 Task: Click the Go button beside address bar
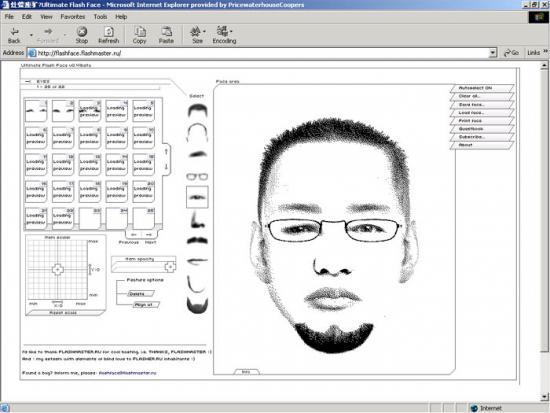point(511,53)
